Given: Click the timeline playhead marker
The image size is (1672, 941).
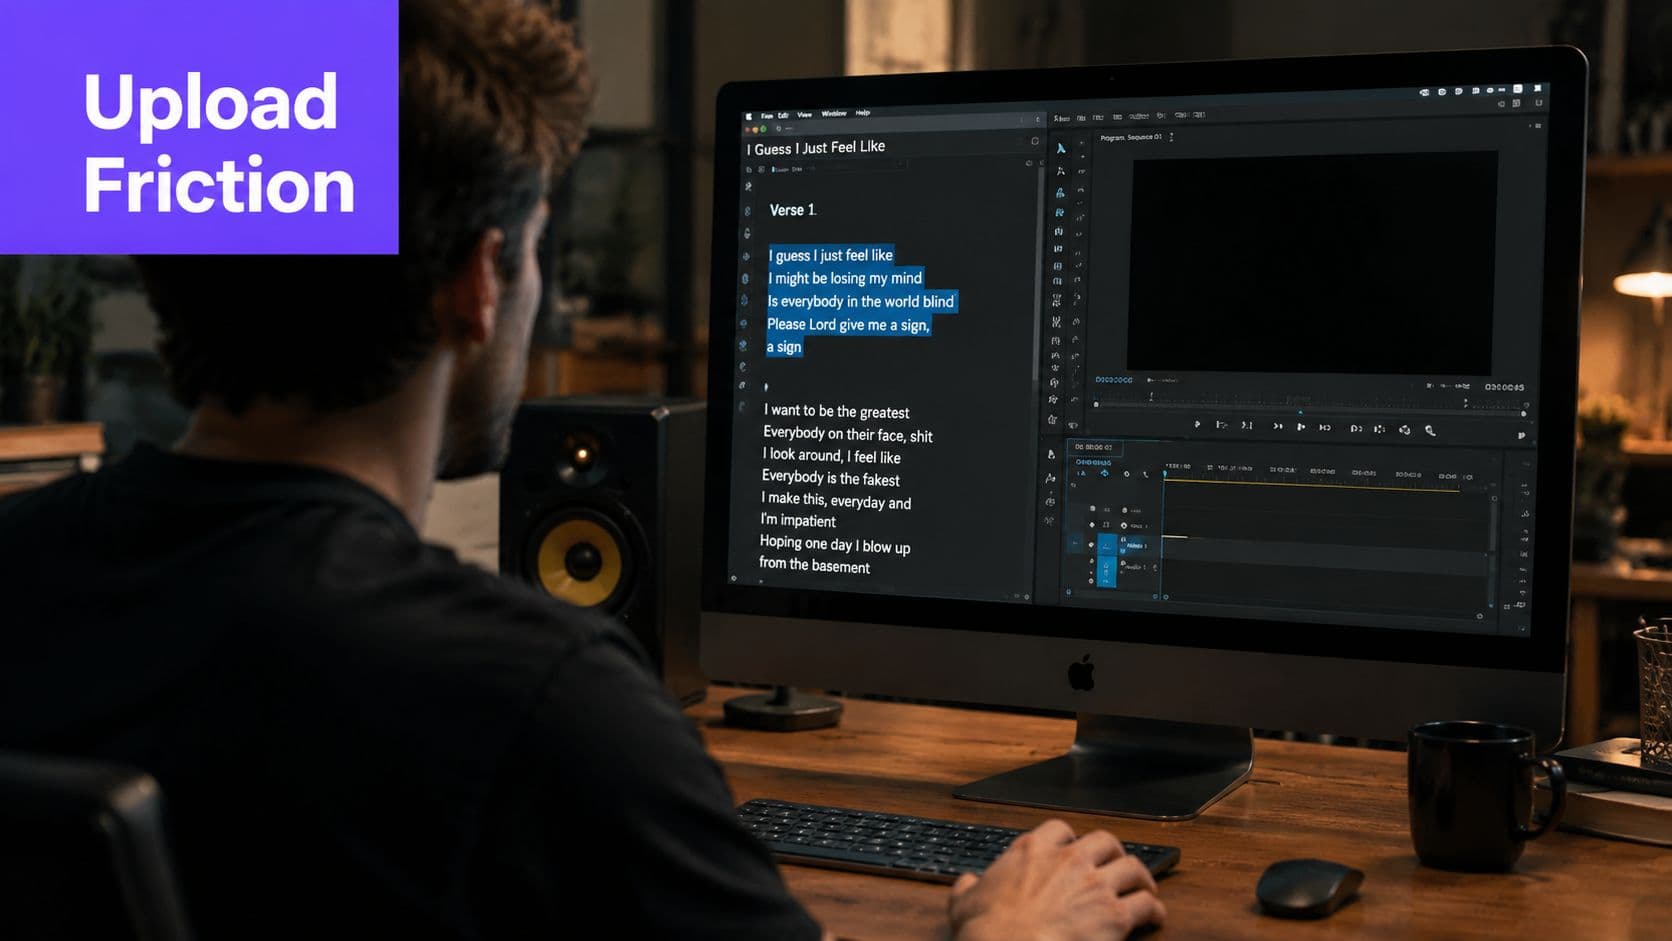Looking at the screenshot, I should [1165, 473].
